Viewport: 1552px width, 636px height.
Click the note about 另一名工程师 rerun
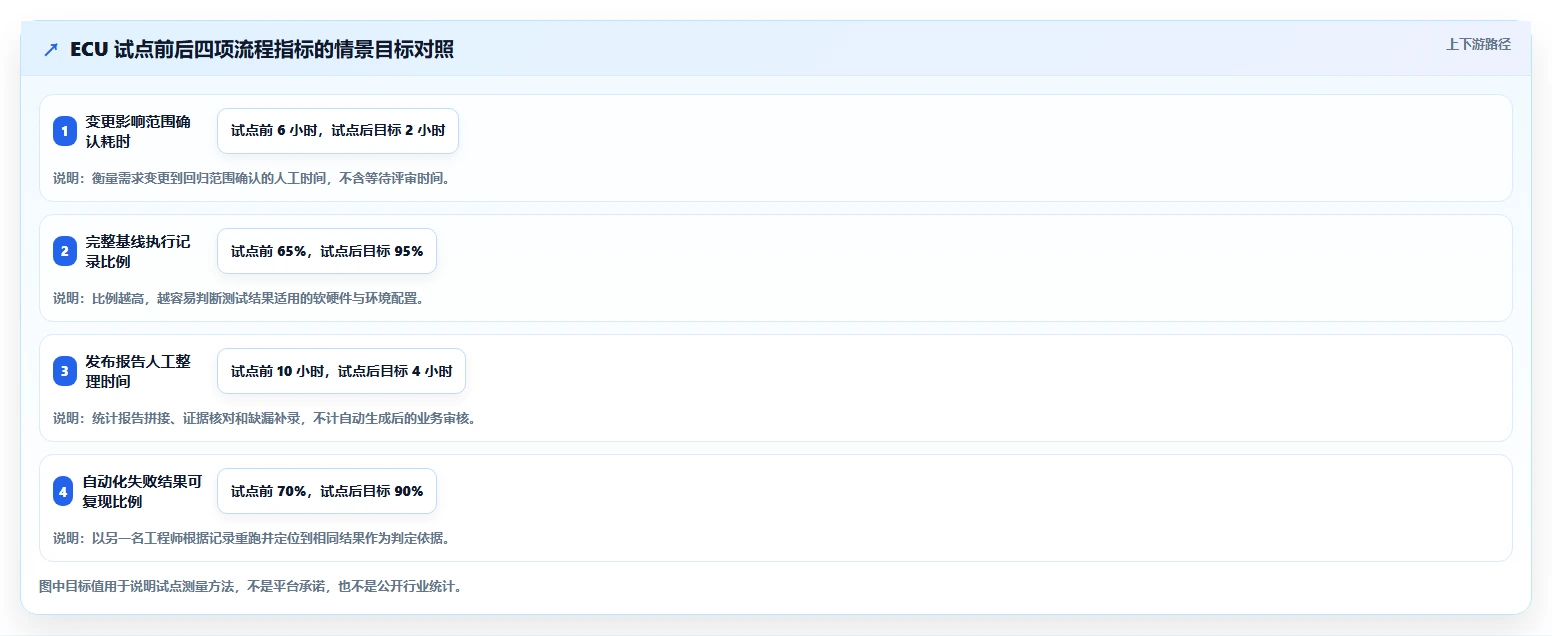point(251,538)
